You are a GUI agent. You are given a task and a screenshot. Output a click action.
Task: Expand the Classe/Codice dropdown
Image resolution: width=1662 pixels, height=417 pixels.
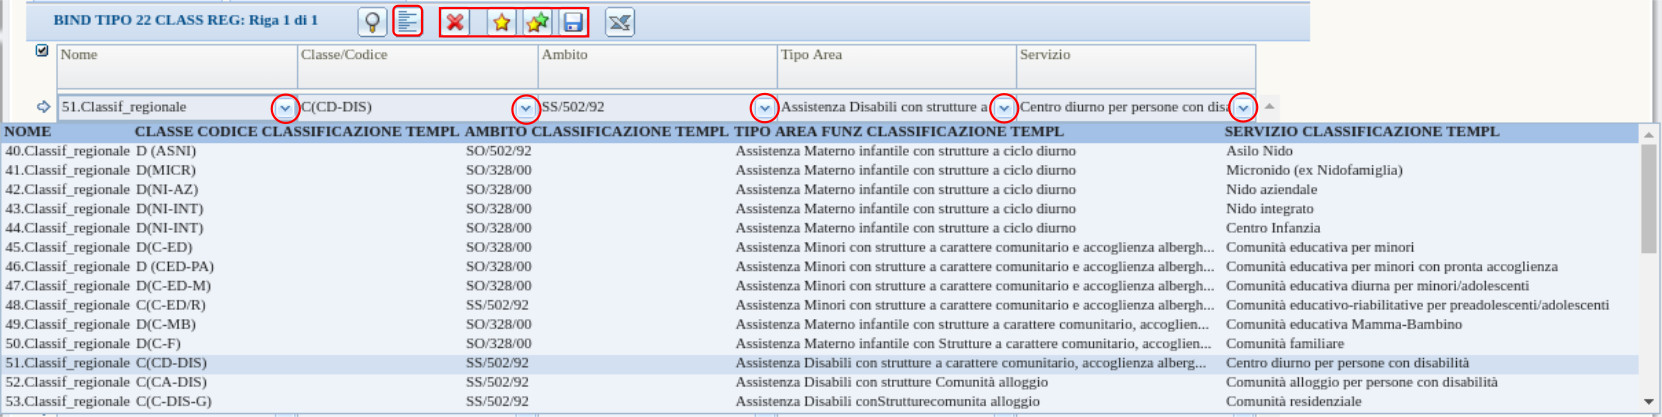526,108
